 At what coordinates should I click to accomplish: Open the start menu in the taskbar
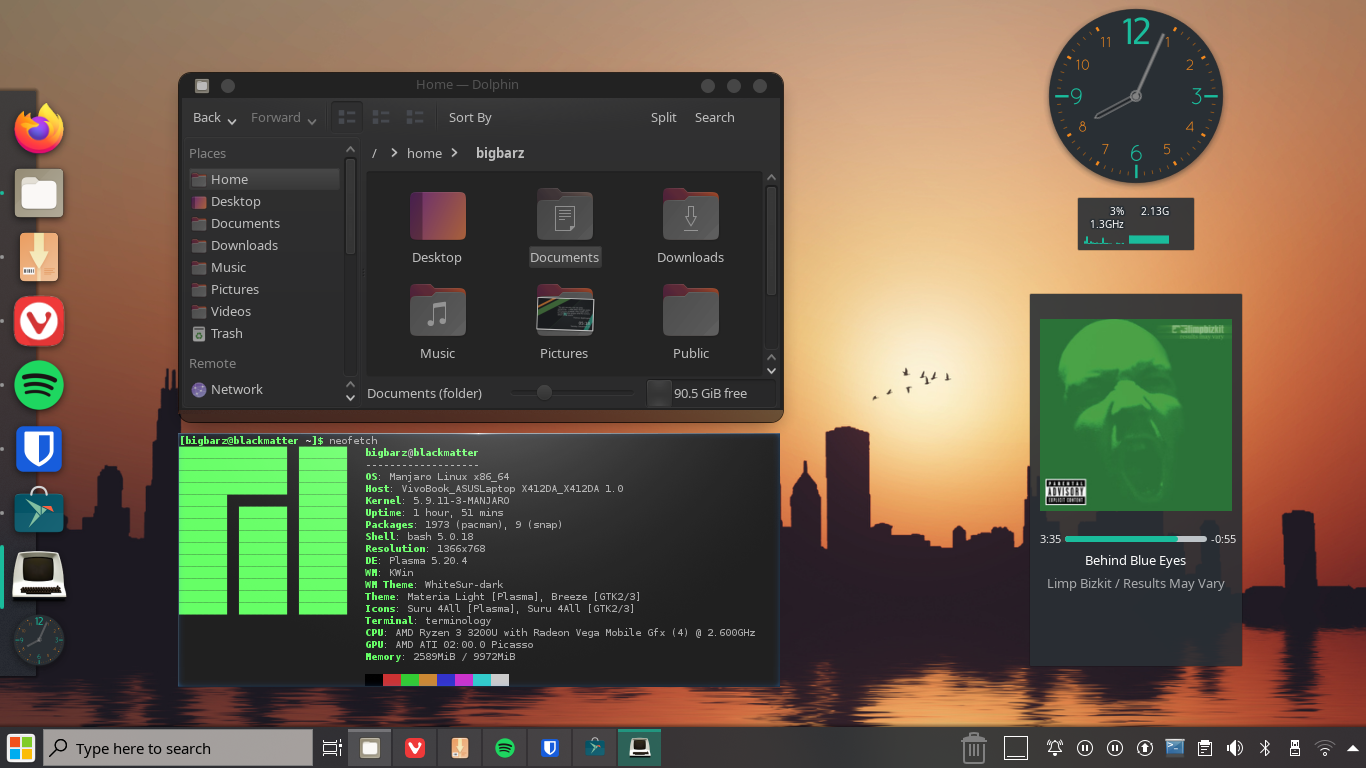tap(20, 748)
